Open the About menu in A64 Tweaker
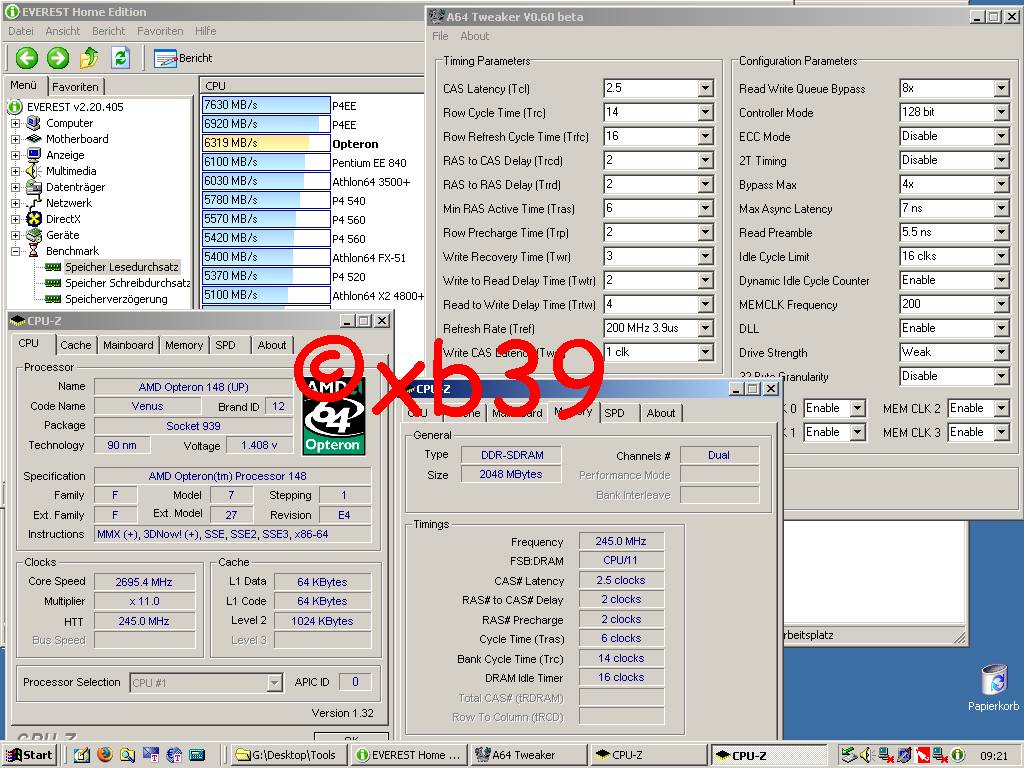The width and height of the screenshot is (1024, 768). tap(474, 36)
